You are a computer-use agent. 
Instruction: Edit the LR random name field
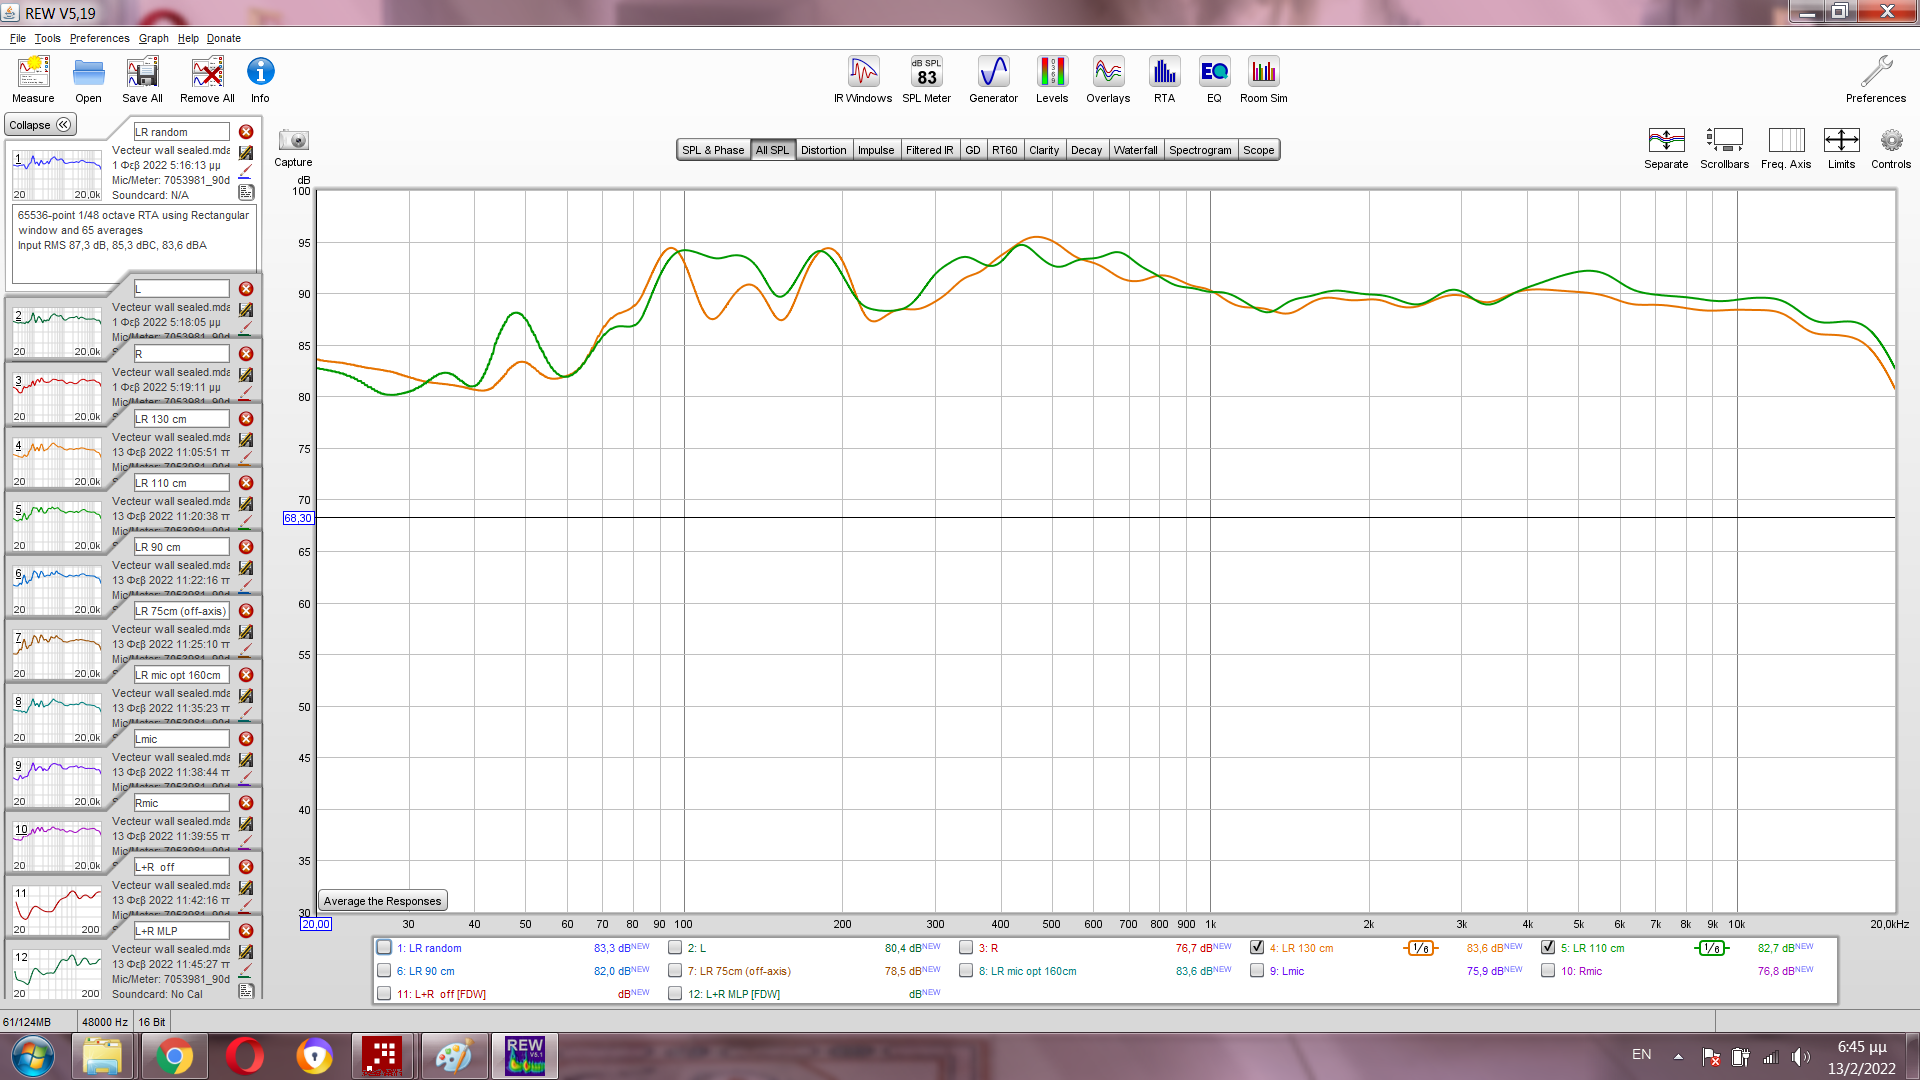[x=181, y=132]
